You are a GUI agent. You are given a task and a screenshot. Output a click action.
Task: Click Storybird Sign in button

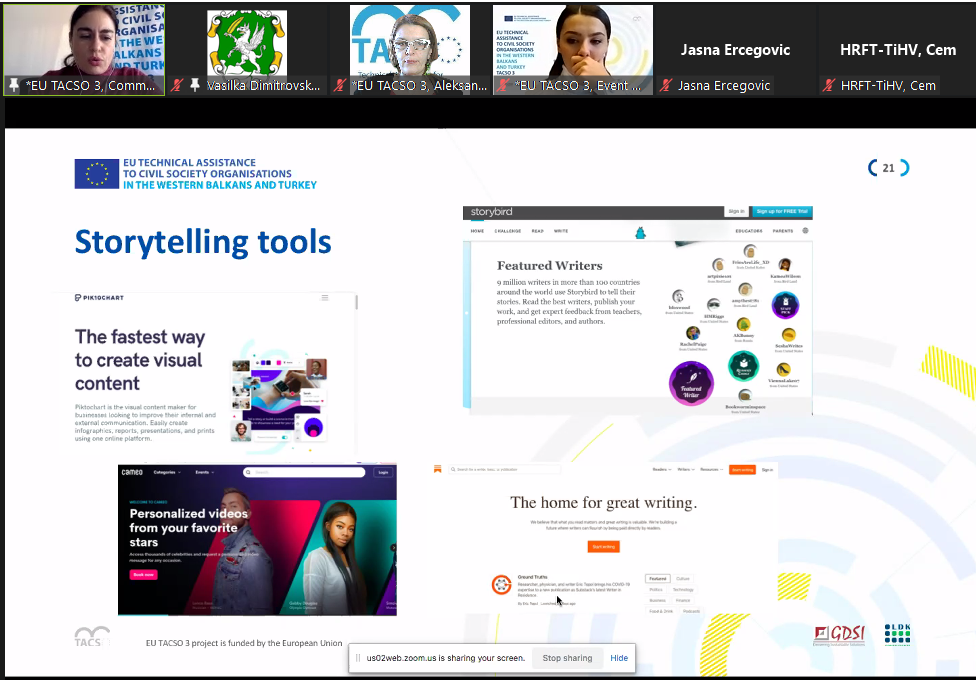[x=736, y=212]
